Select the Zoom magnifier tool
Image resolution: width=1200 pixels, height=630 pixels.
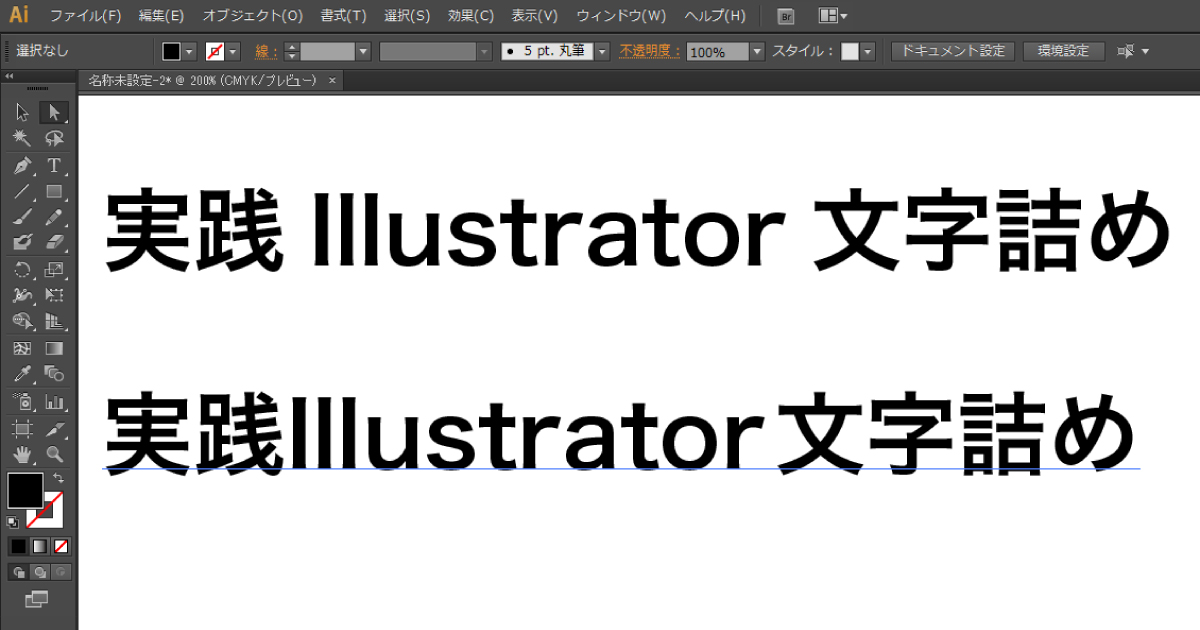(x=54, y=455)
